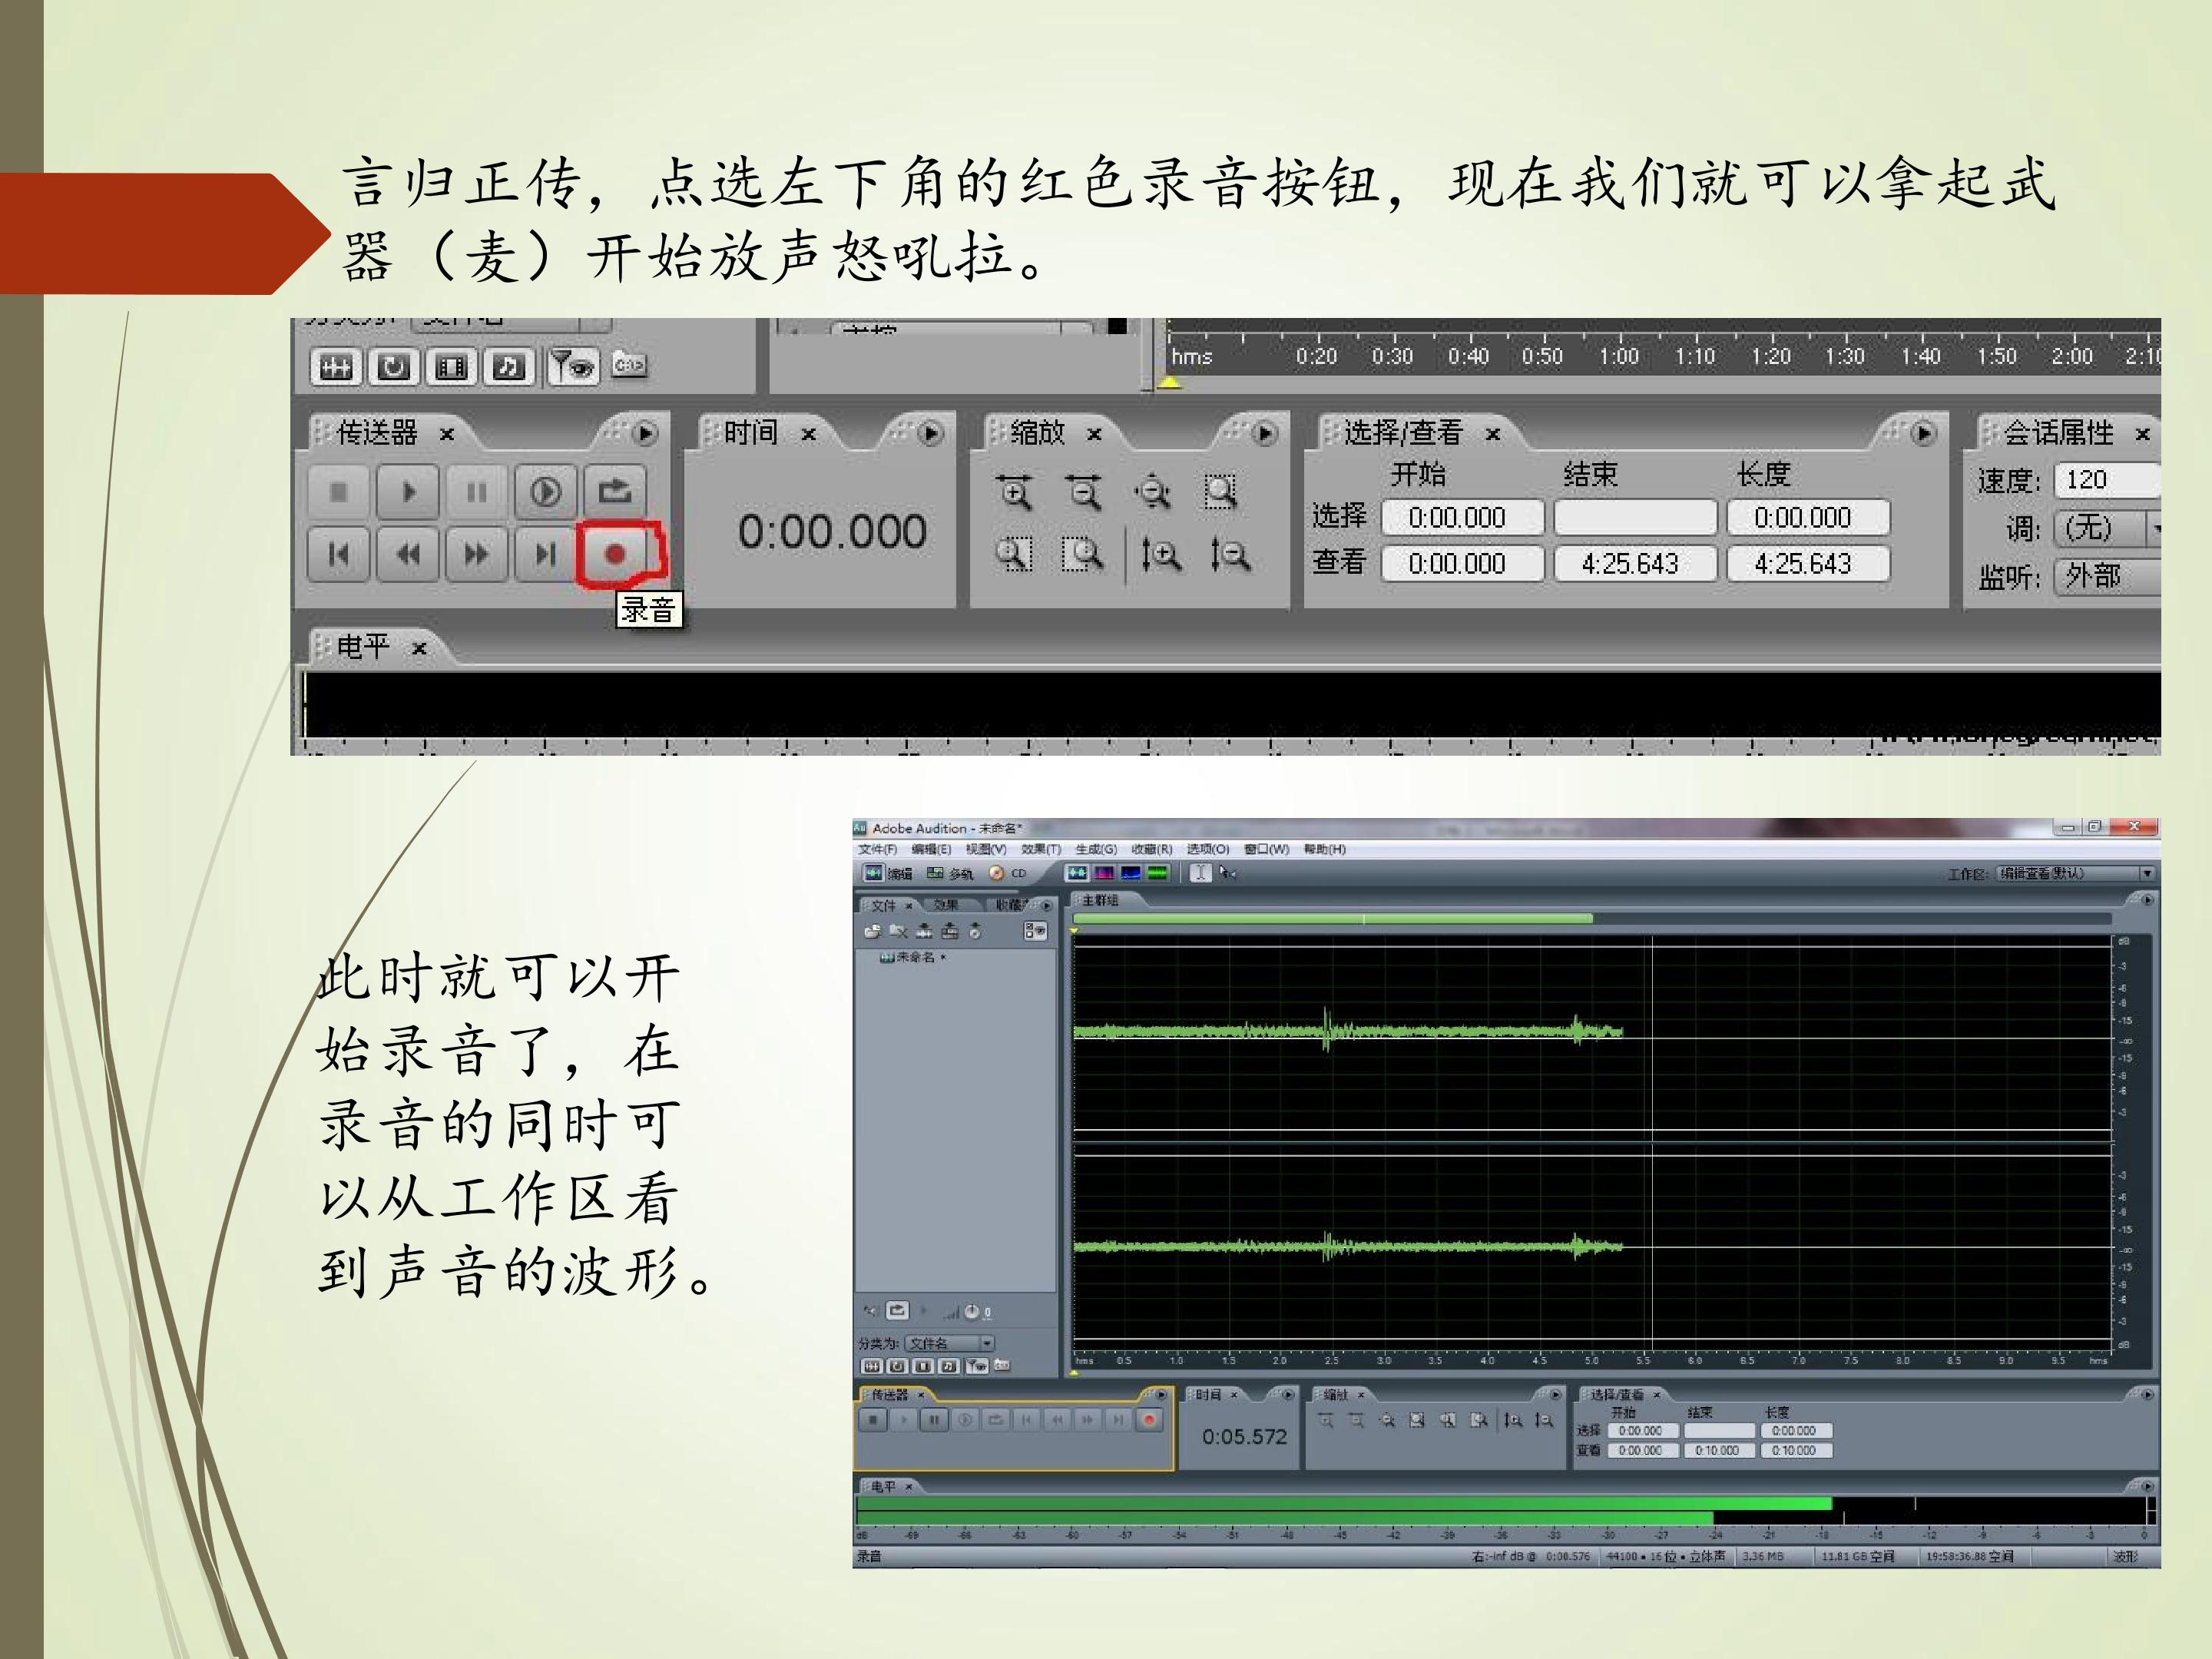Screen dimensions: 2212x1659
Task: Click zoom to selection icon in upper 缩放 panel
Action: point(1221,492)
